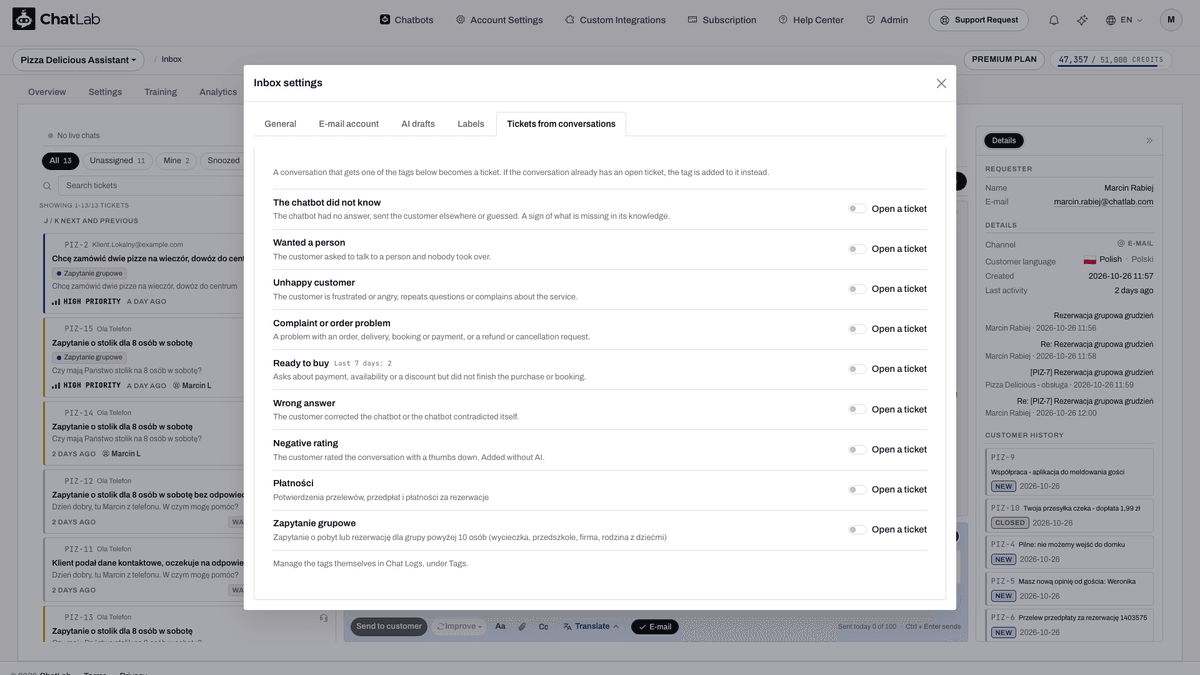1200x675 pixels.
Task: Click the Details pill in right panel
Action: [x=1004, y=141]
